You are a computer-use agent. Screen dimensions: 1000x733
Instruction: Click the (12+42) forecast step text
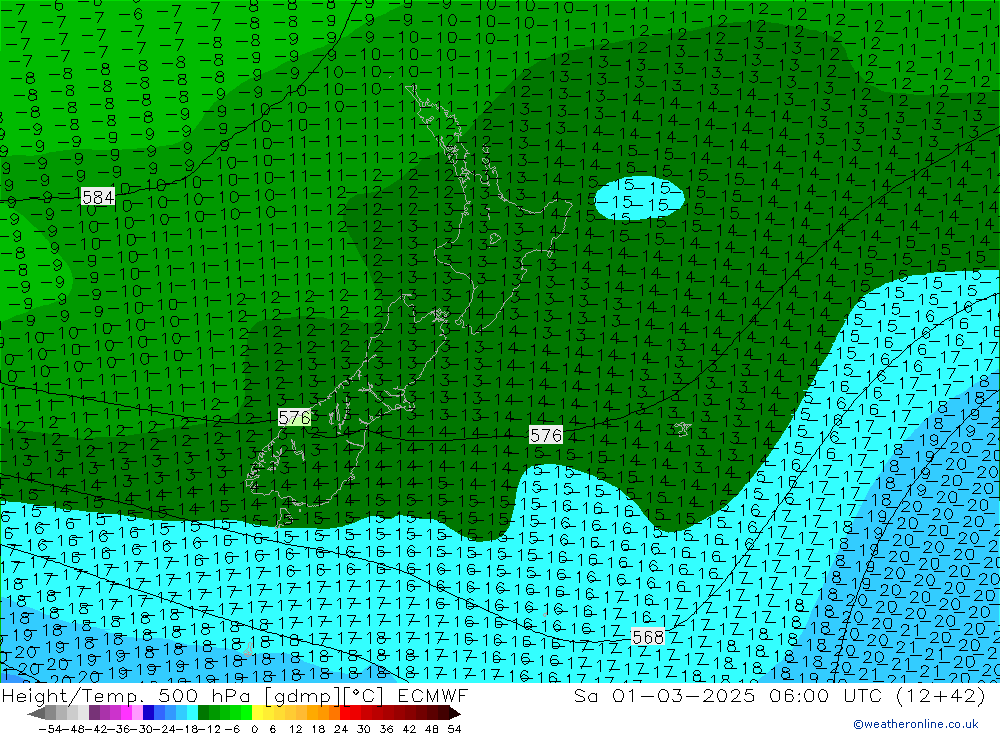point(941,695)
